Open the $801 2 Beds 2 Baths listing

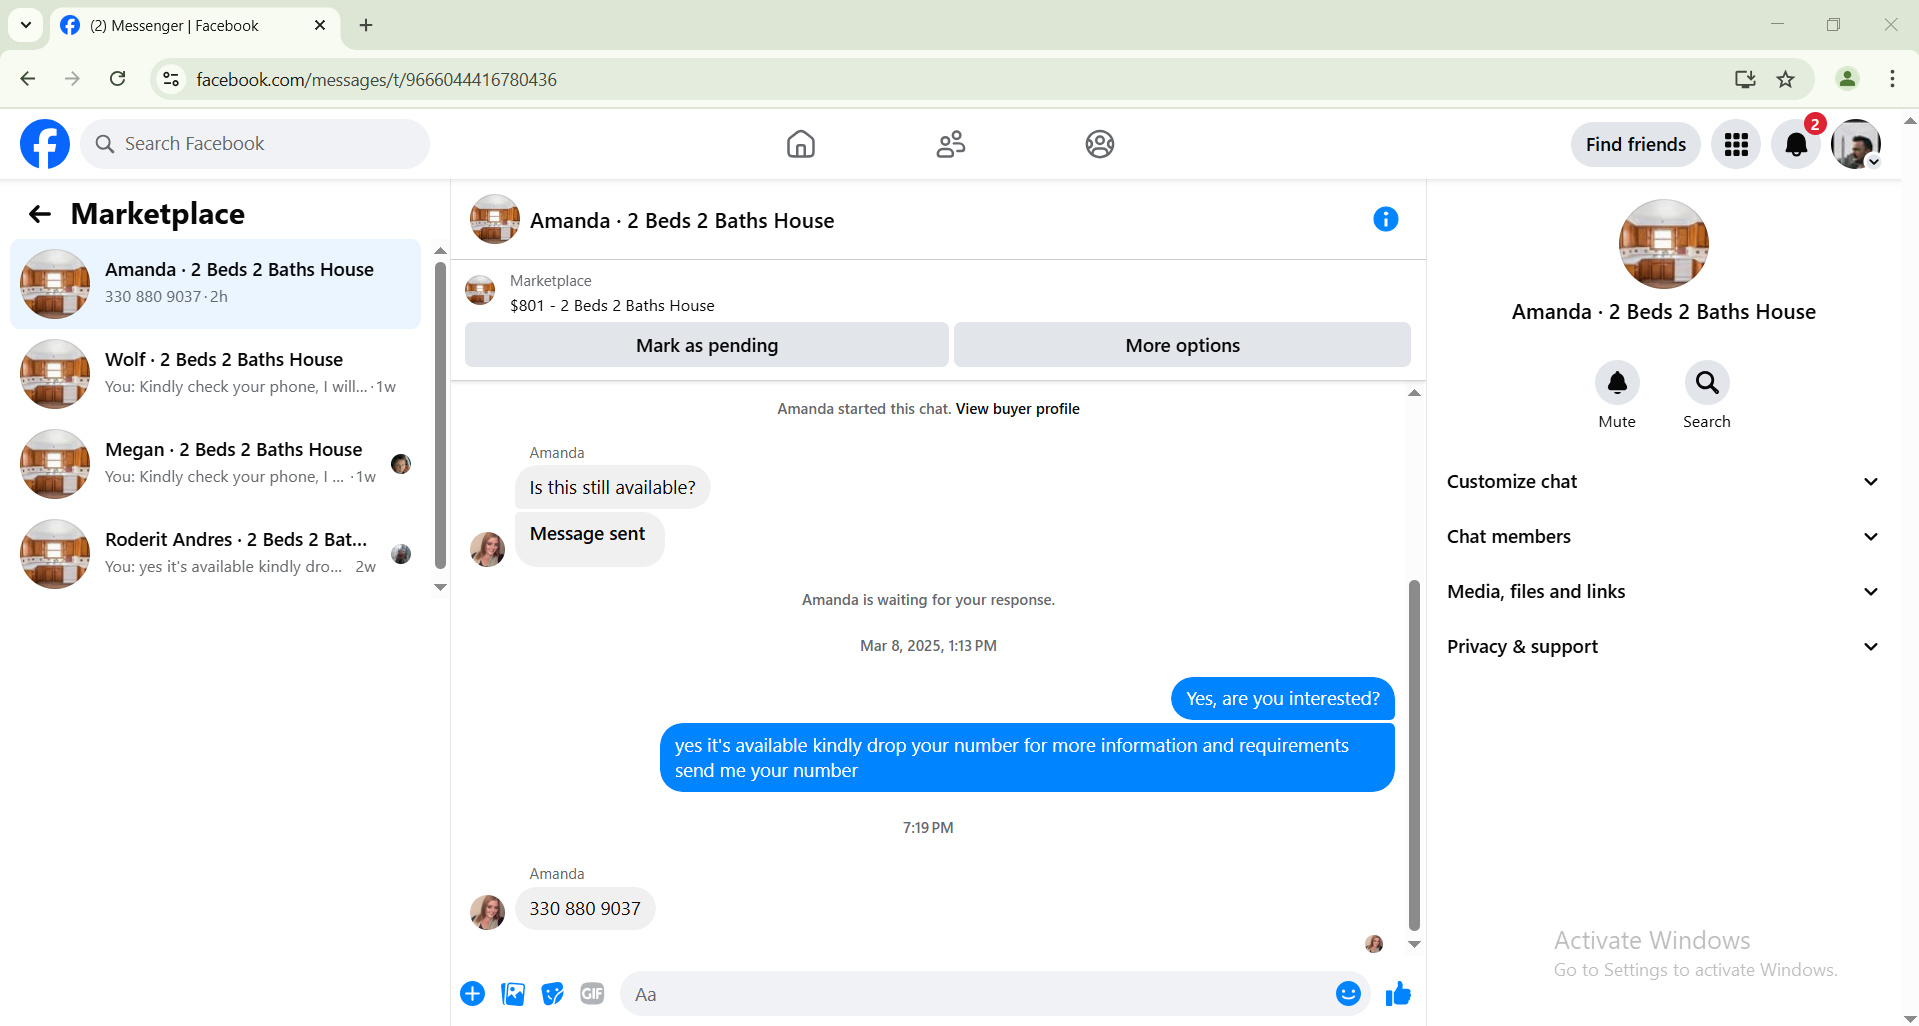coord(612,306)
